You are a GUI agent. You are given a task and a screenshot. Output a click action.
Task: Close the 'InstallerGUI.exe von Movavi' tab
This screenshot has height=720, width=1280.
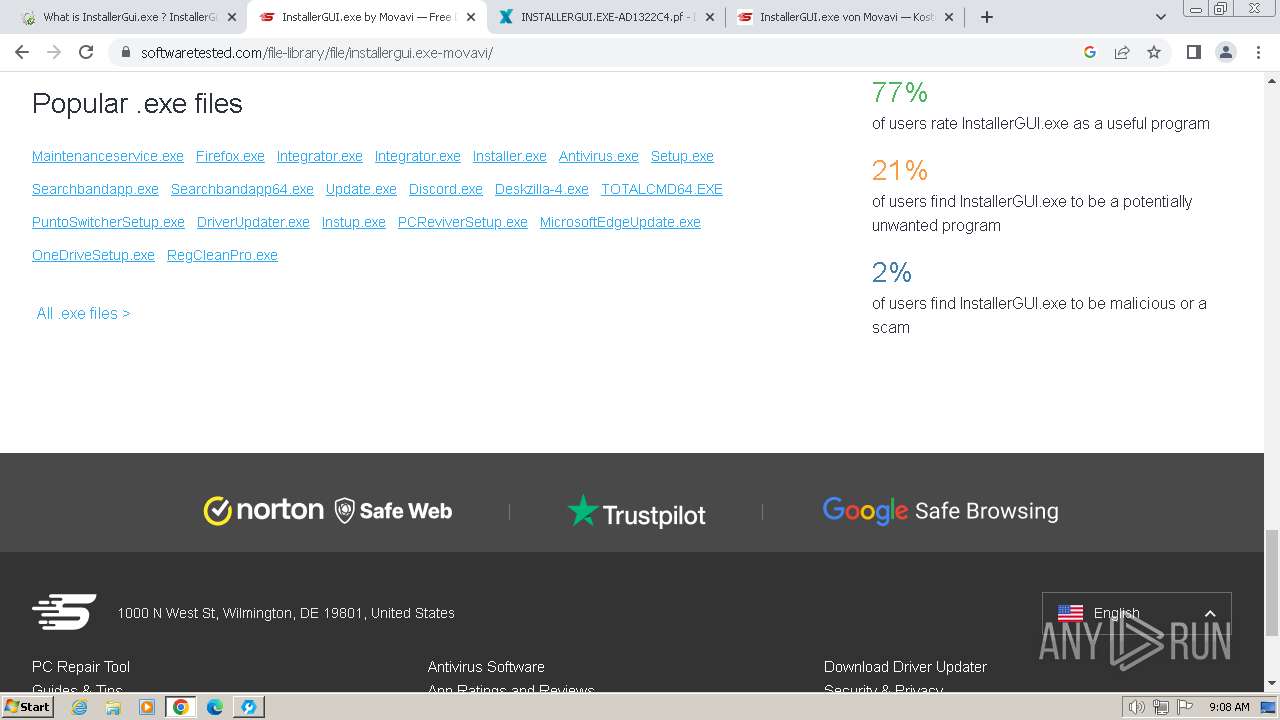coord(949,17)
